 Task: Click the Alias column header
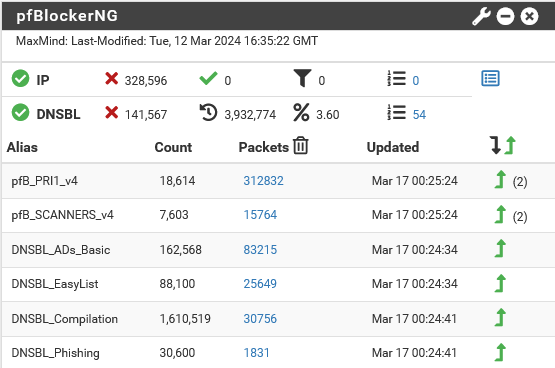(22, 147)
